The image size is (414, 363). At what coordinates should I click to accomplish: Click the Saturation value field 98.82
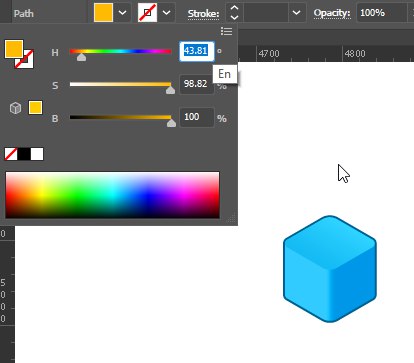coord(197,84)
